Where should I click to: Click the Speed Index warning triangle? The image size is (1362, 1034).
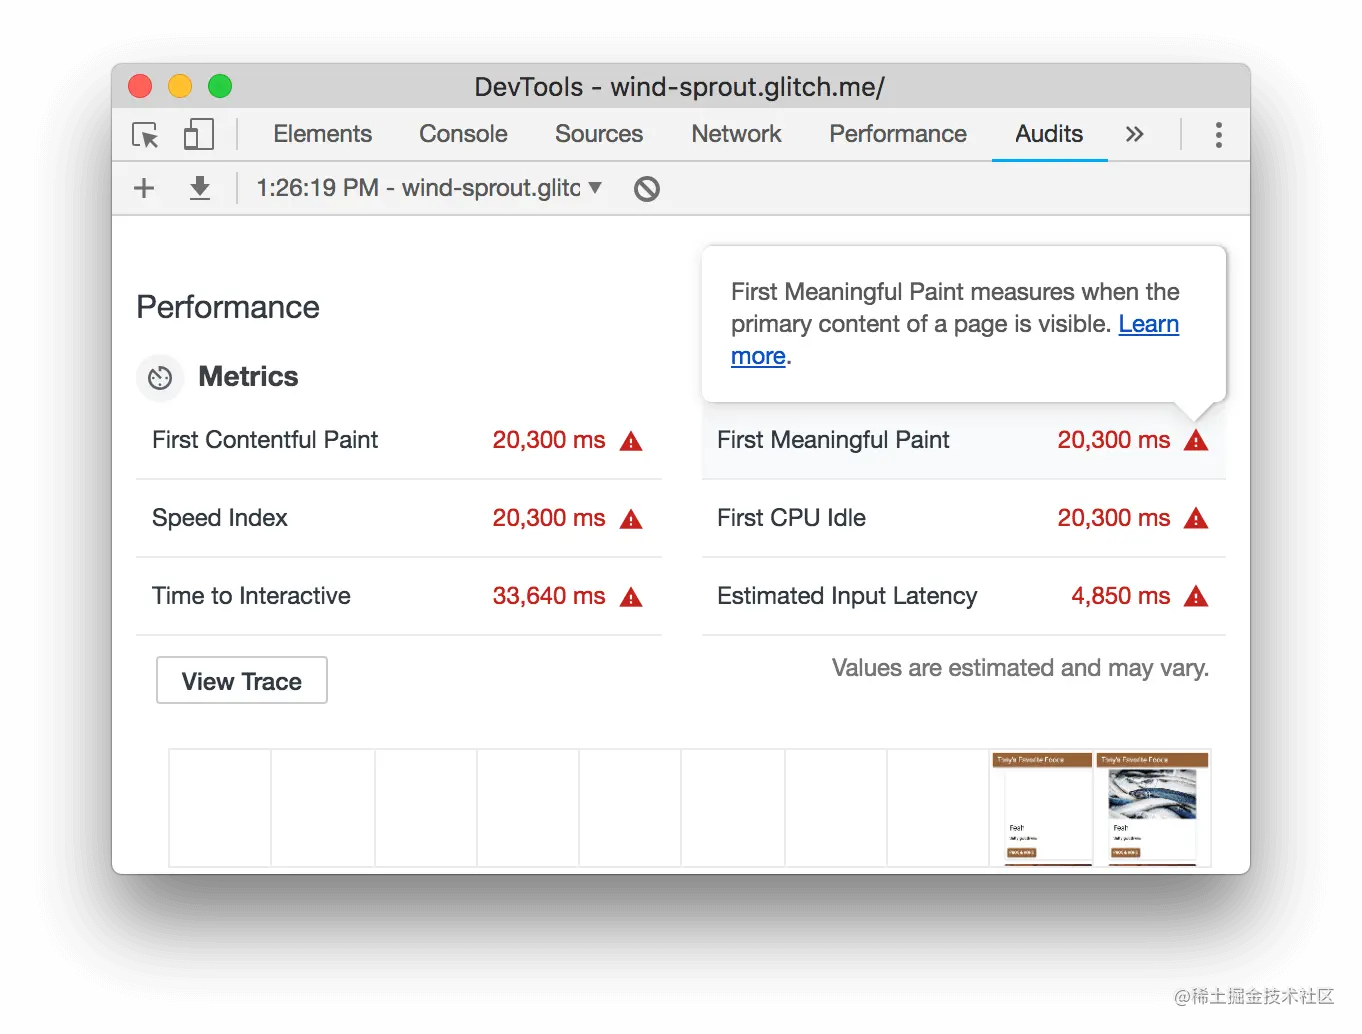[x=631, y=519]
